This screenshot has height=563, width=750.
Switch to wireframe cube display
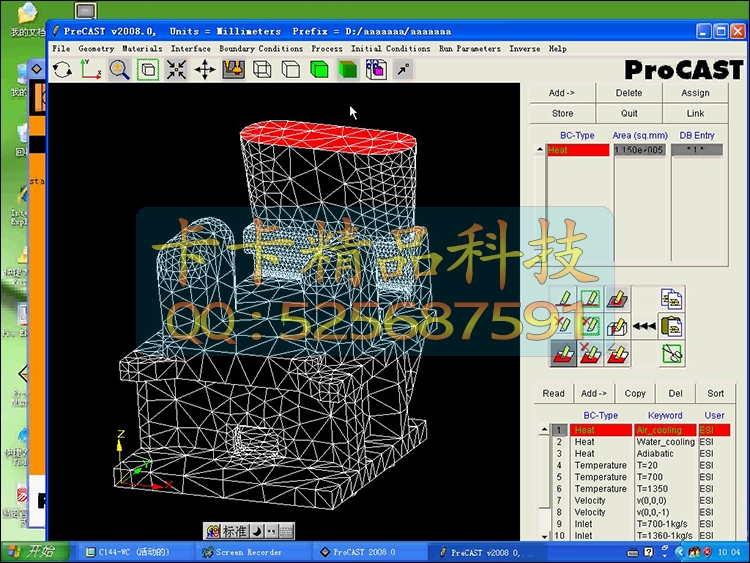[262, 70]
